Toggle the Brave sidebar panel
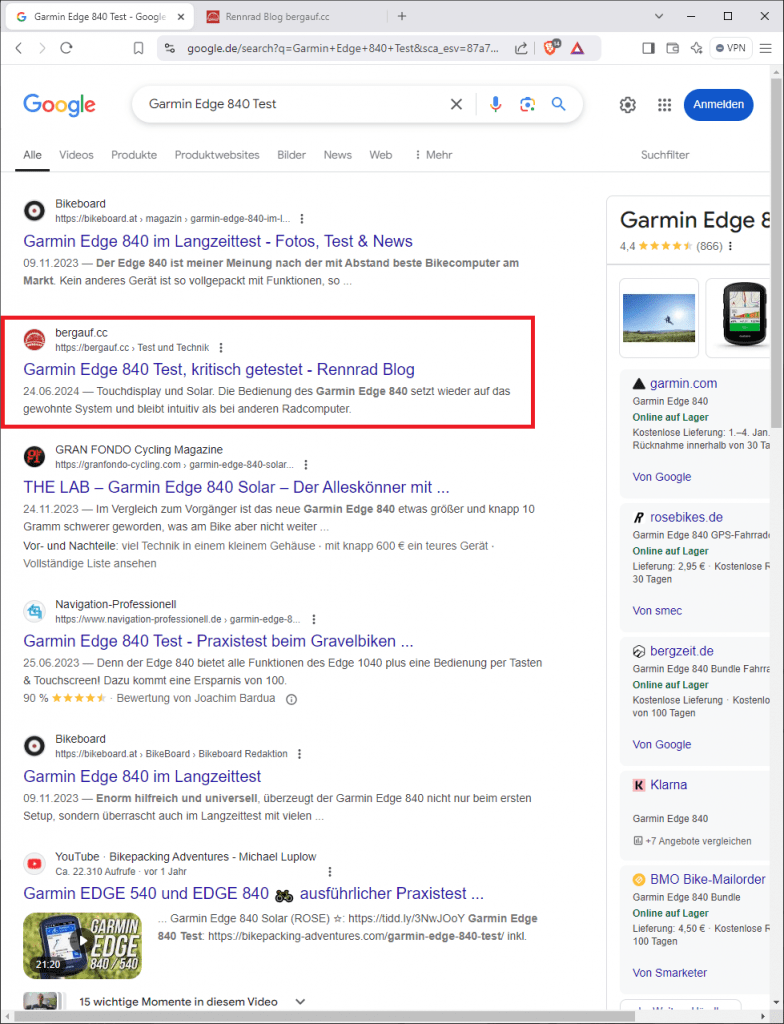 click(648, 48)
